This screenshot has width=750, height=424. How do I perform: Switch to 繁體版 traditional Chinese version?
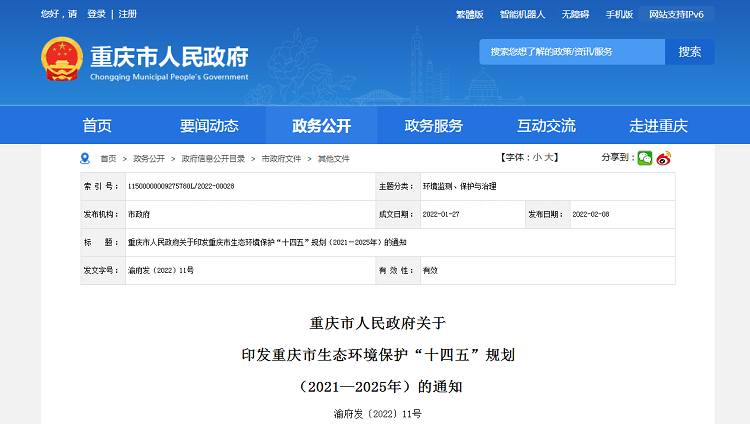469,14
